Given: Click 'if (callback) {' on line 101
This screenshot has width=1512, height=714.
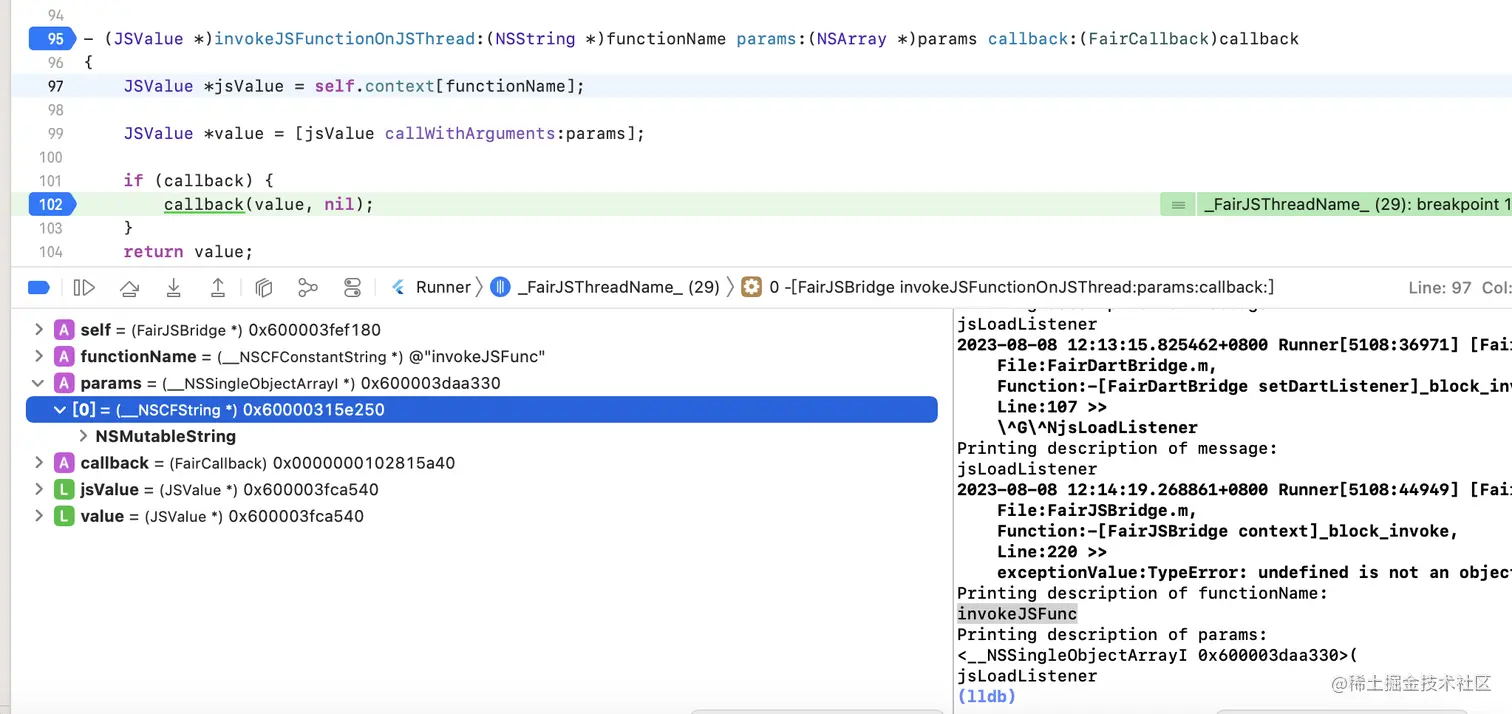Looking at the screenshot, I should 198,180.
